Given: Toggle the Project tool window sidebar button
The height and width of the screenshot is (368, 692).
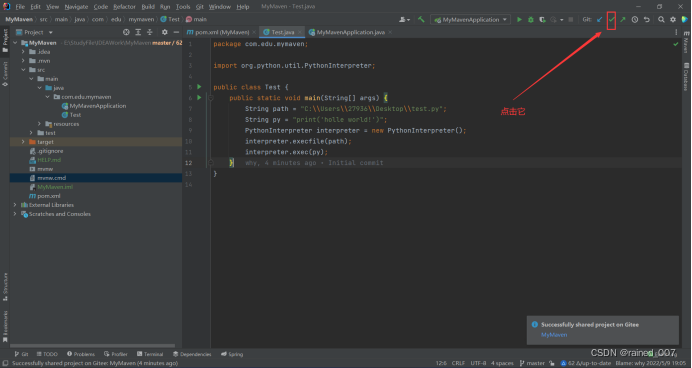Looking at the screenshot, I should click(x=5, y=40).
